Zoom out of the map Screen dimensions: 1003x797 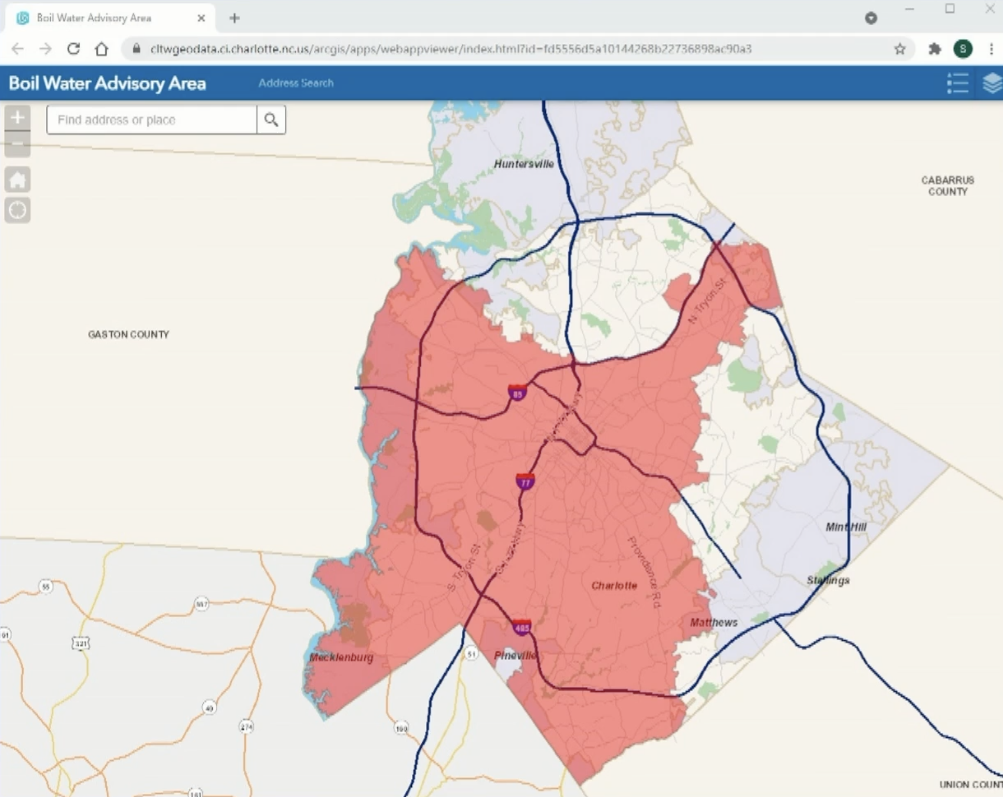tap(17, 145)
